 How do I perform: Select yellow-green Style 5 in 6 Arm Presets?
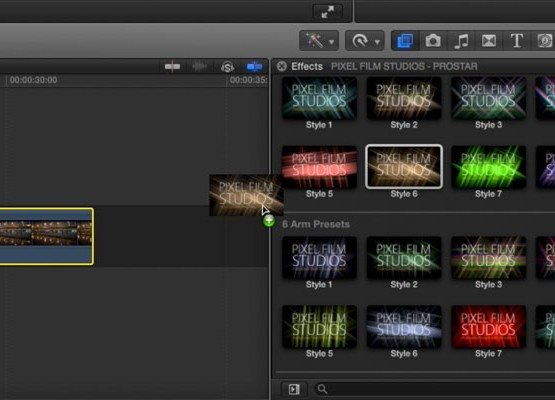point(319,326)
